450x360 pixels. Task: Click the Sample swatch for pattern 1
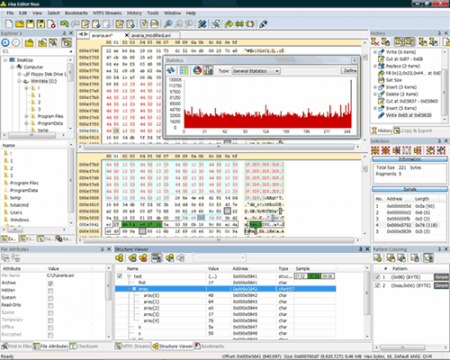pyautogui.click(x=441, y=277)
